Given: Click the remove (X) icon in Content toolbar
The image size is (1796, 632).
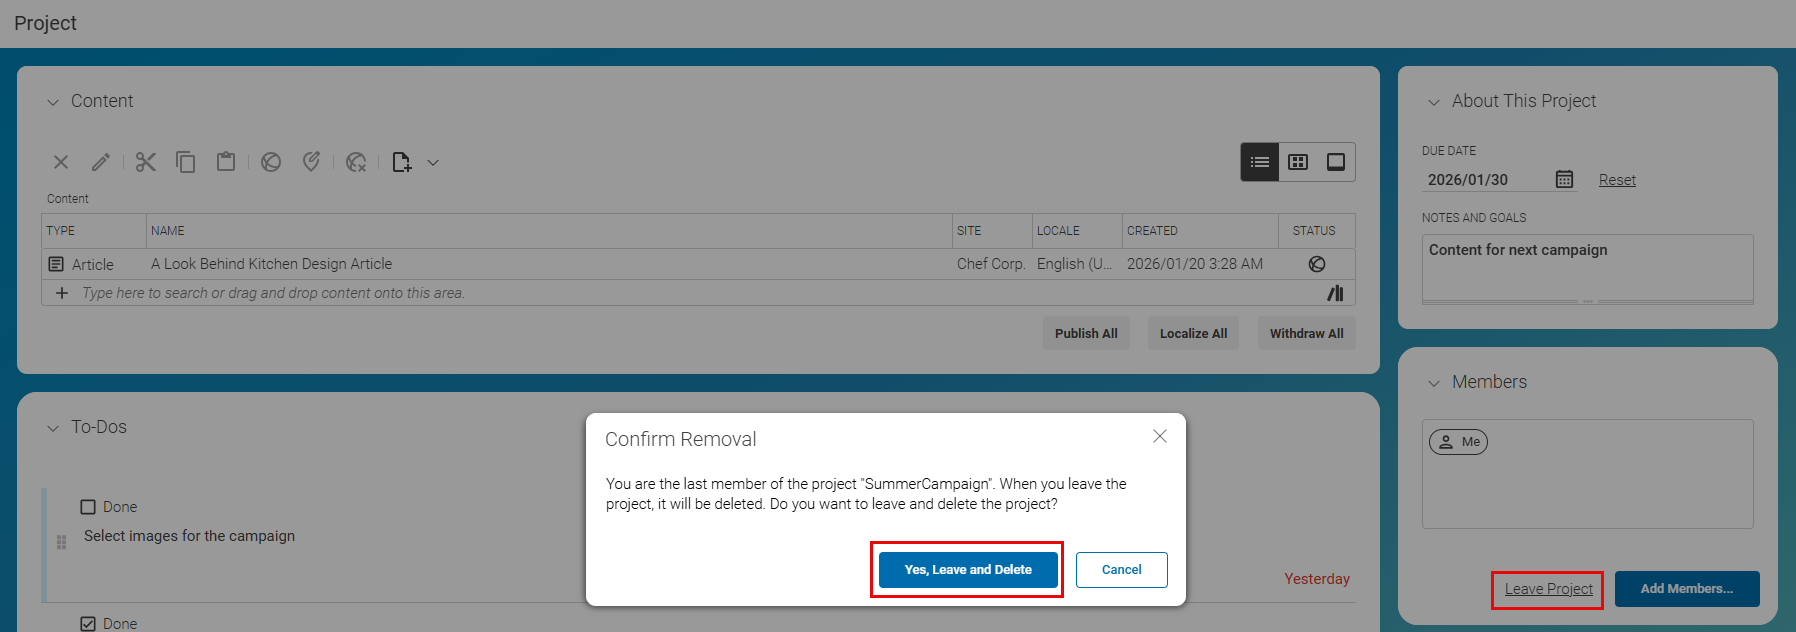Looking at the screenshot, I should point(61,162).
